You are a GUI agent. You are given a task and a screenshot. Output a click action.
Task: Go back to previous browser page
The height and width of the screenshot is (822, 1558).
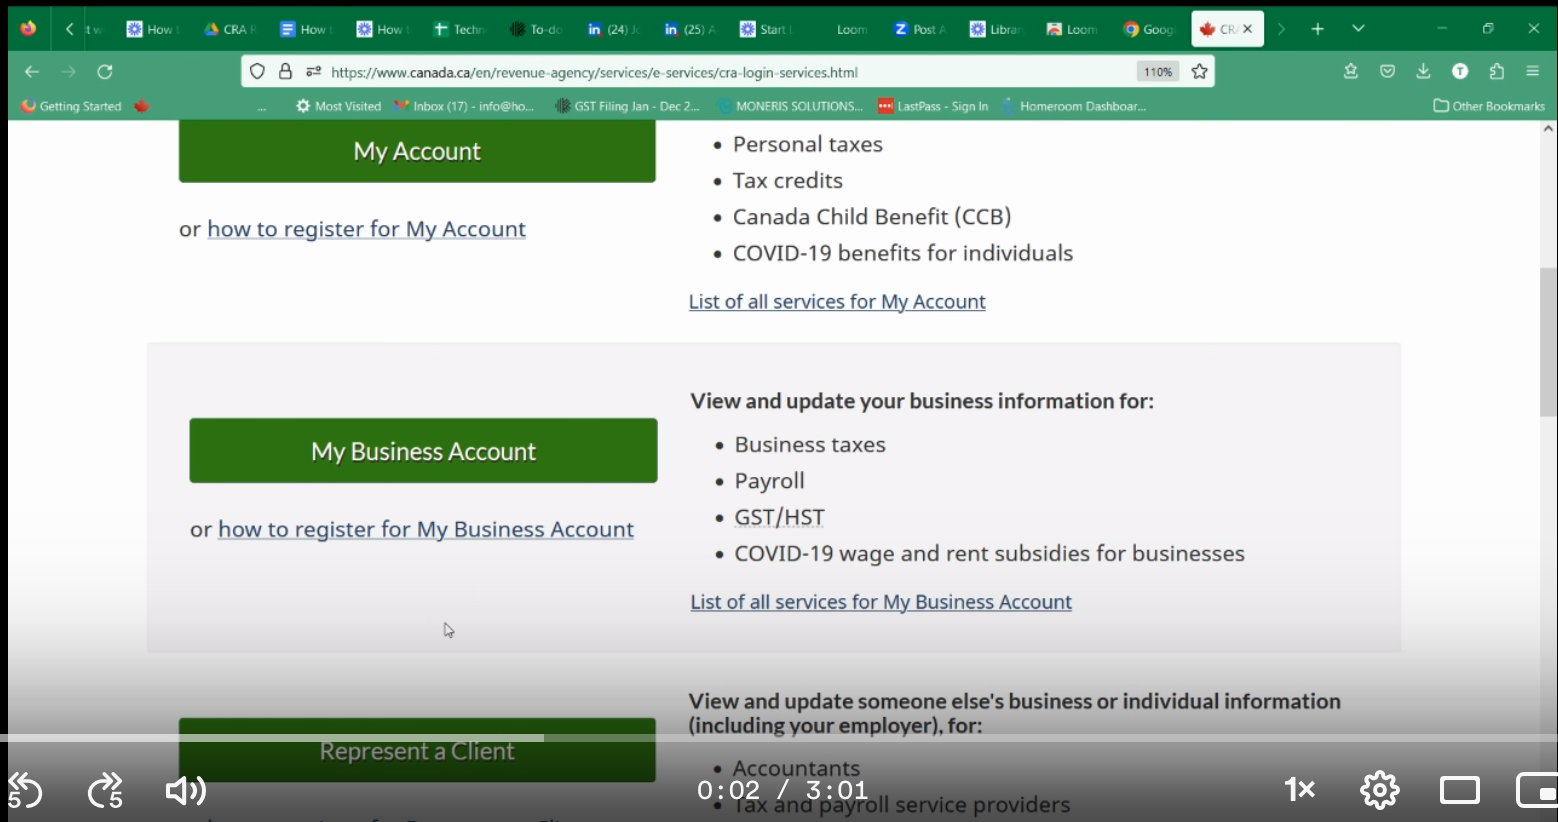point(32,72)
